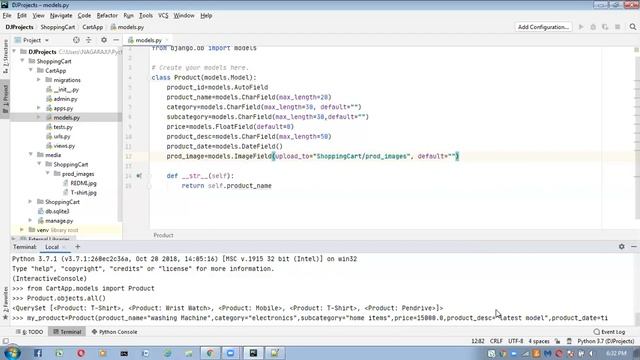Click 4 spaces indent setting
640x360 pixels.
(x=539, y=341)
